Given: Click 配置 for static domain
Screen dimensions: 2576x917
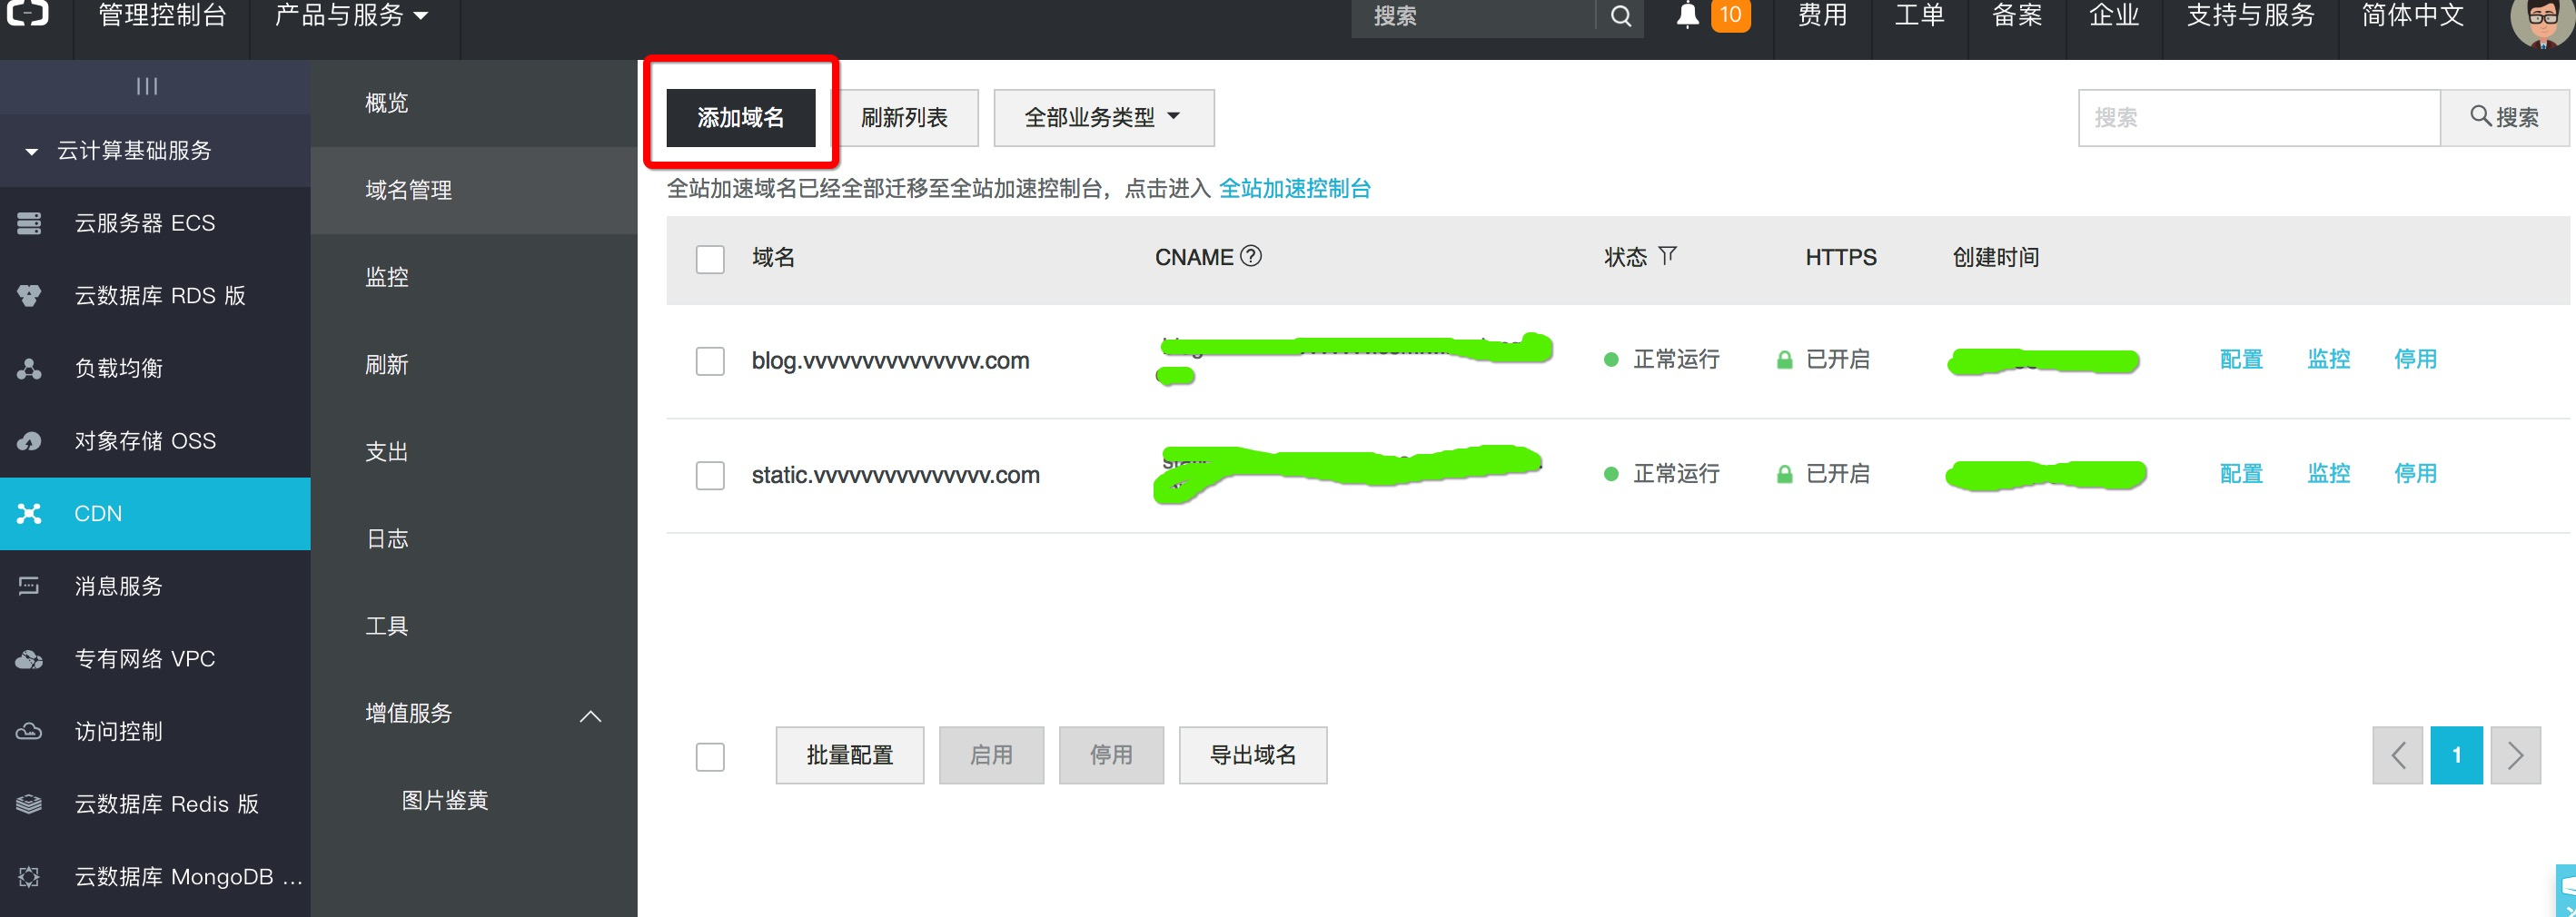Looking at the screenshot, I should coord(2241,473).
